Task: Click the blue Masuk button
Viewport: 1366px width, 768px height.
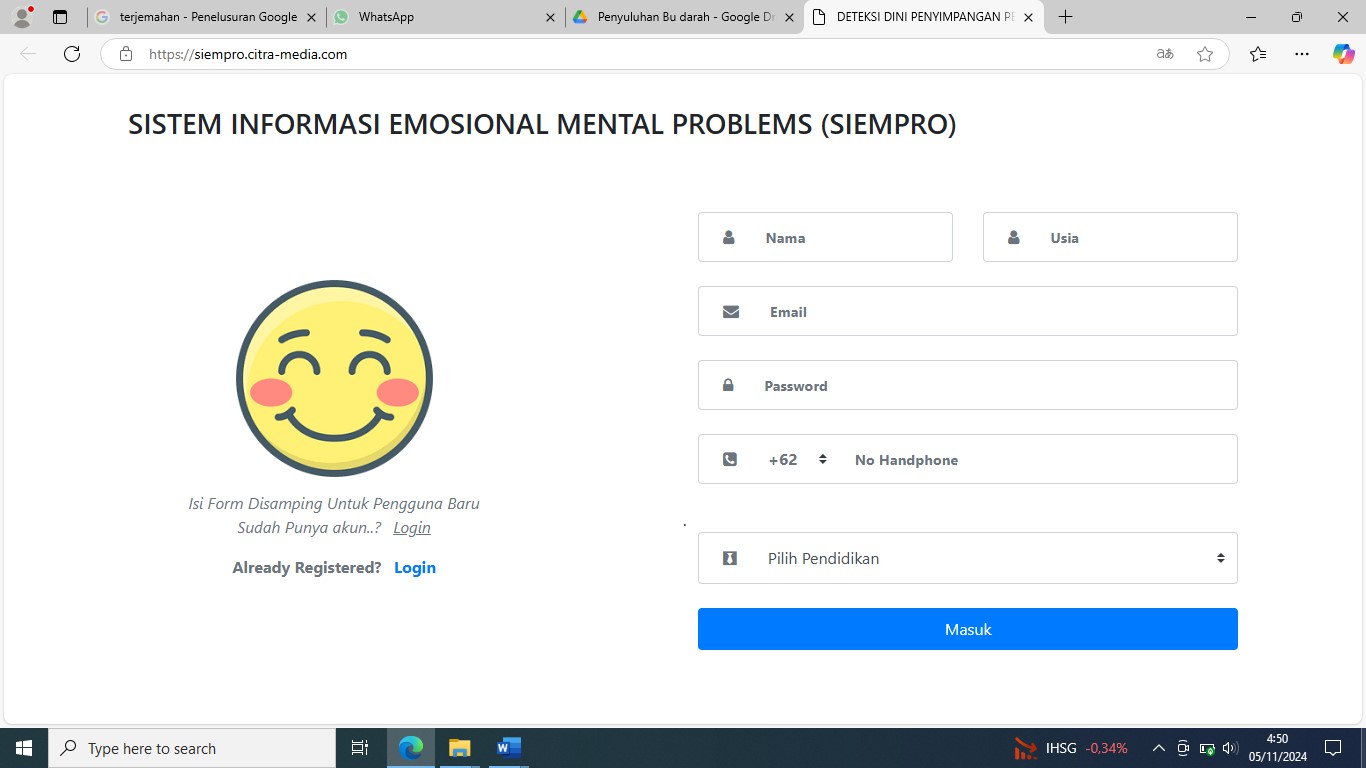Action: pyautogui.click(x=968, y=629)
